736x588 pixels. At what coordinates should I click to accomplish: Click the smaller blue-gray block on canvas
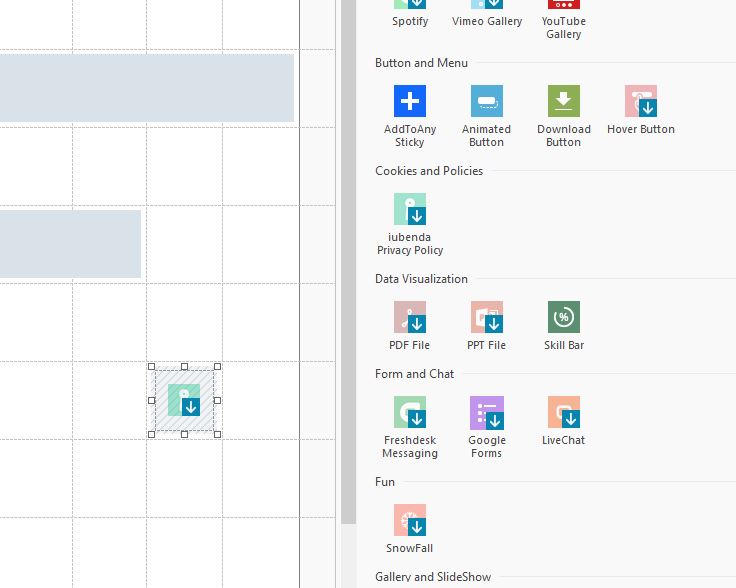70,244
